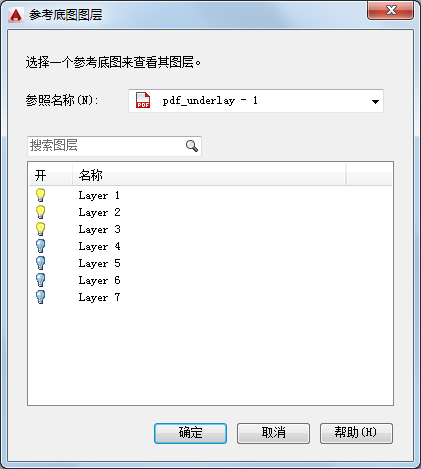Close the 参考底图图层 dialog

tap(390, 11)
